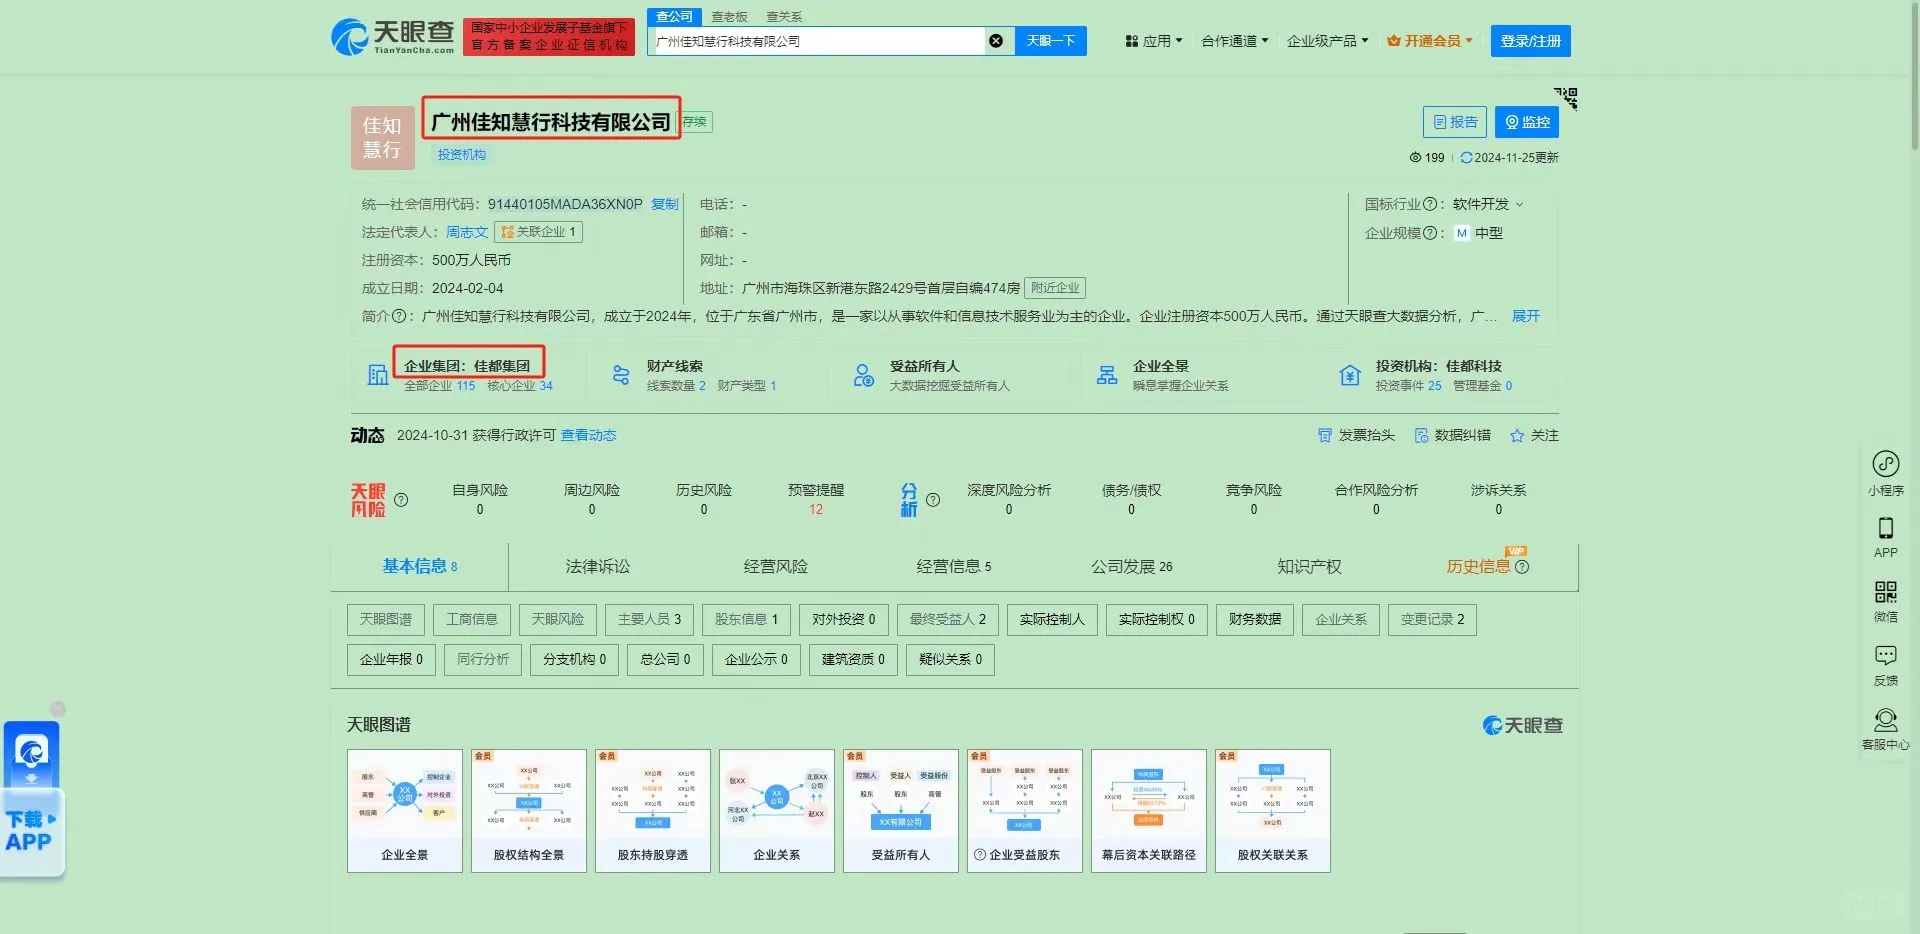Open the 合作通道 dropdown menu
The height and width of the screenshot is (934, 1920).
click(x=1235, y=41)
